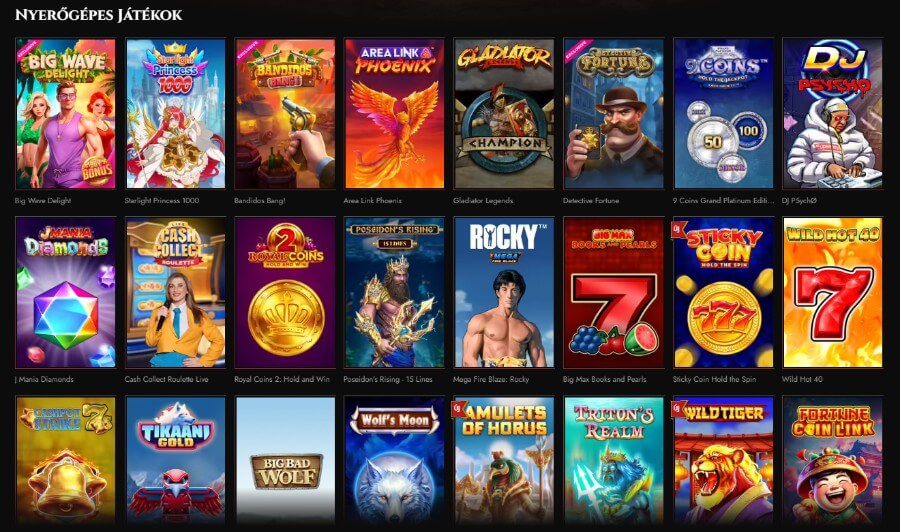Launch 9 Coins Grand Platinum Edition
Viewport: 900px width, 532px height.
(x=723, y=114)
